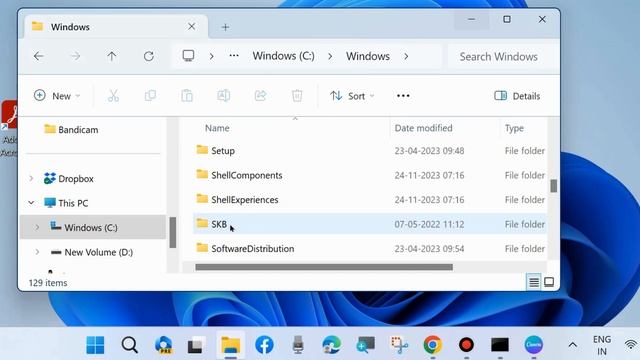Expand the Windows (C:) drive node
Image resolution: width=640 pixels, height=360 pixels.
[x=37, y=227]
